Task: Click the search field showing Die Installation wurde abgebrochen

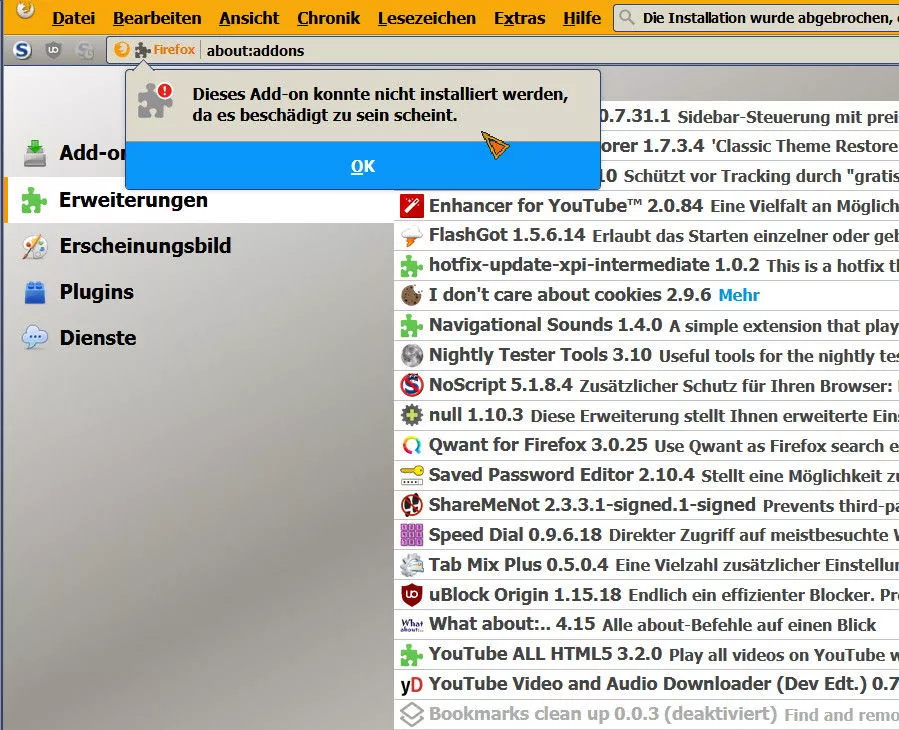Action: pos(757,18)
